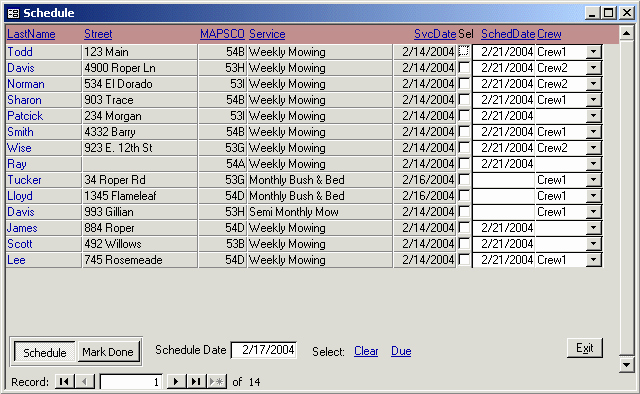This screenshot has height=394, width=640.
Task: Select the Lloyd row checkbox
Action: point(464,195)
